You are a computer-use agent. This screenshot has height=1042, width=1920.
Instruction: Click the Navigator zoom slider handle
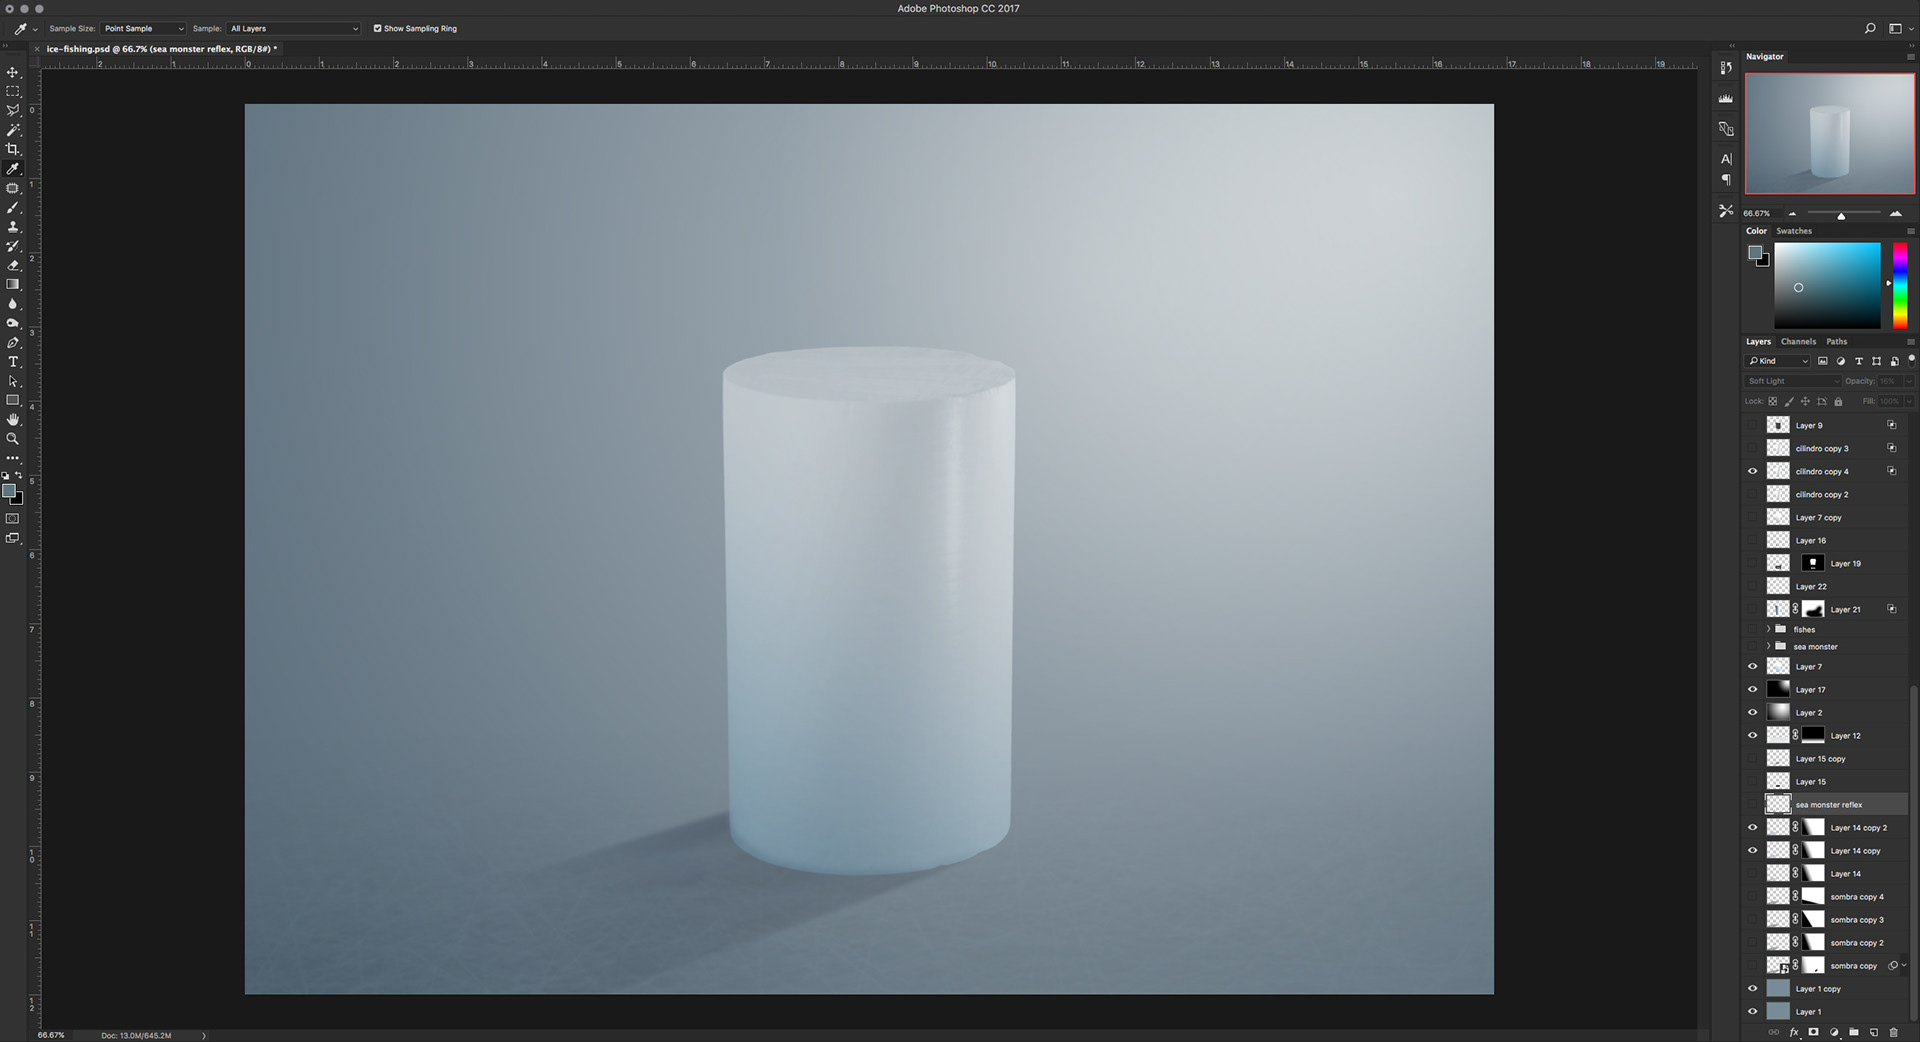tap(1841, 216)
